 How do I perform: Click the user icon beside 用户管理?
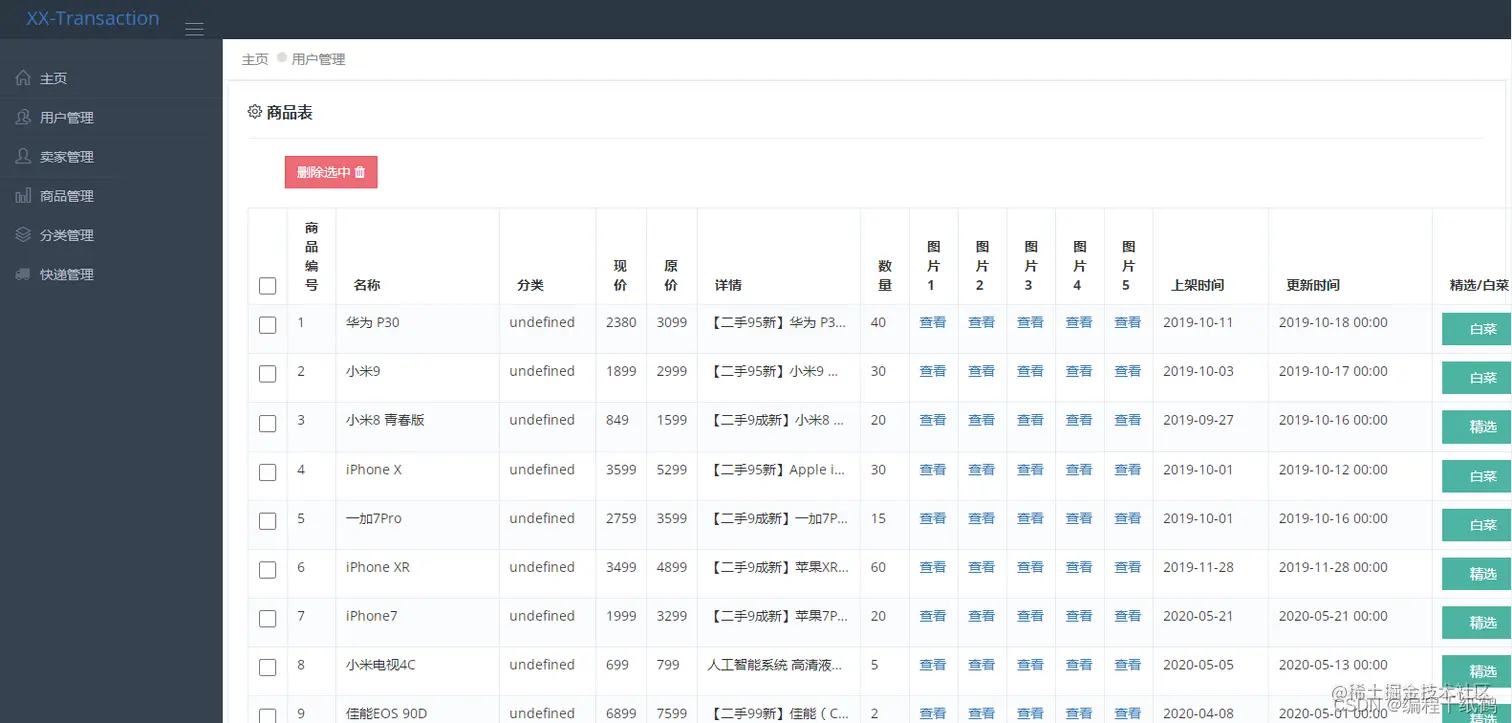(23, 117)
